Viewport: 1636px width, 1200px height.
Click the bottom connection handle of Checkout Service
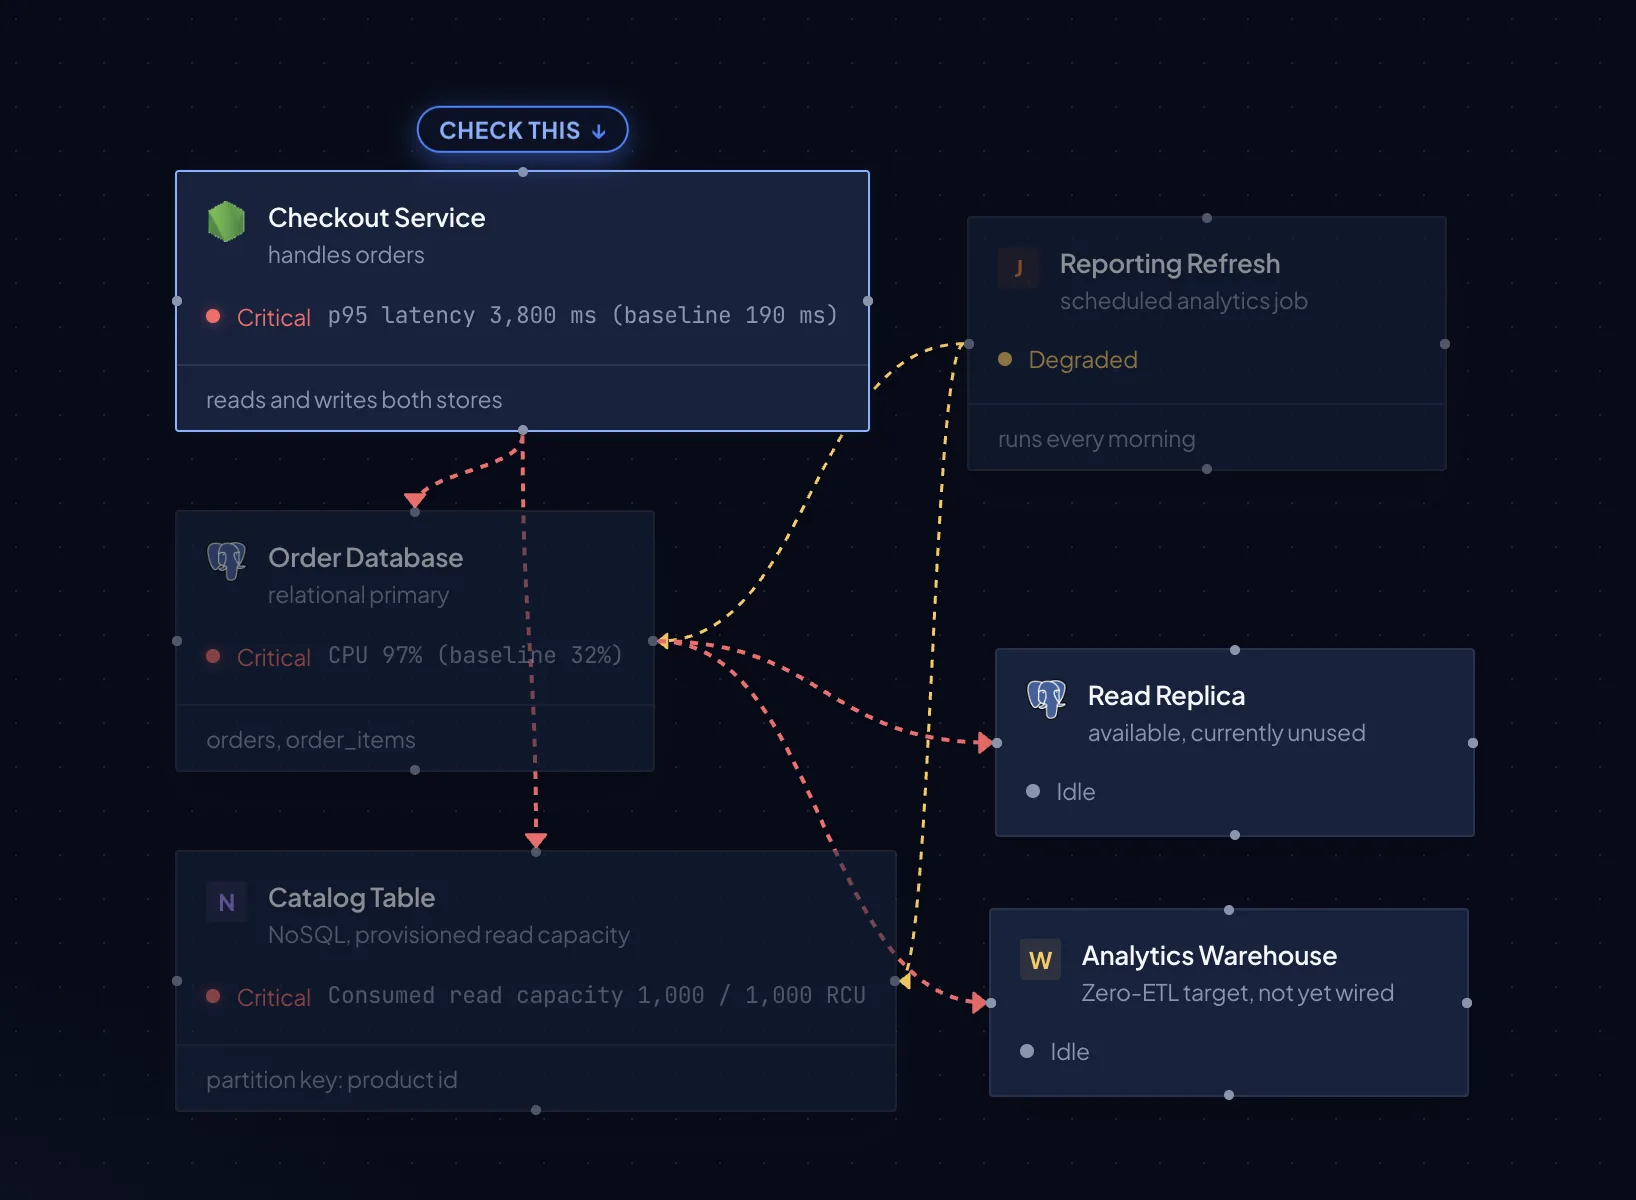(523, 430)
